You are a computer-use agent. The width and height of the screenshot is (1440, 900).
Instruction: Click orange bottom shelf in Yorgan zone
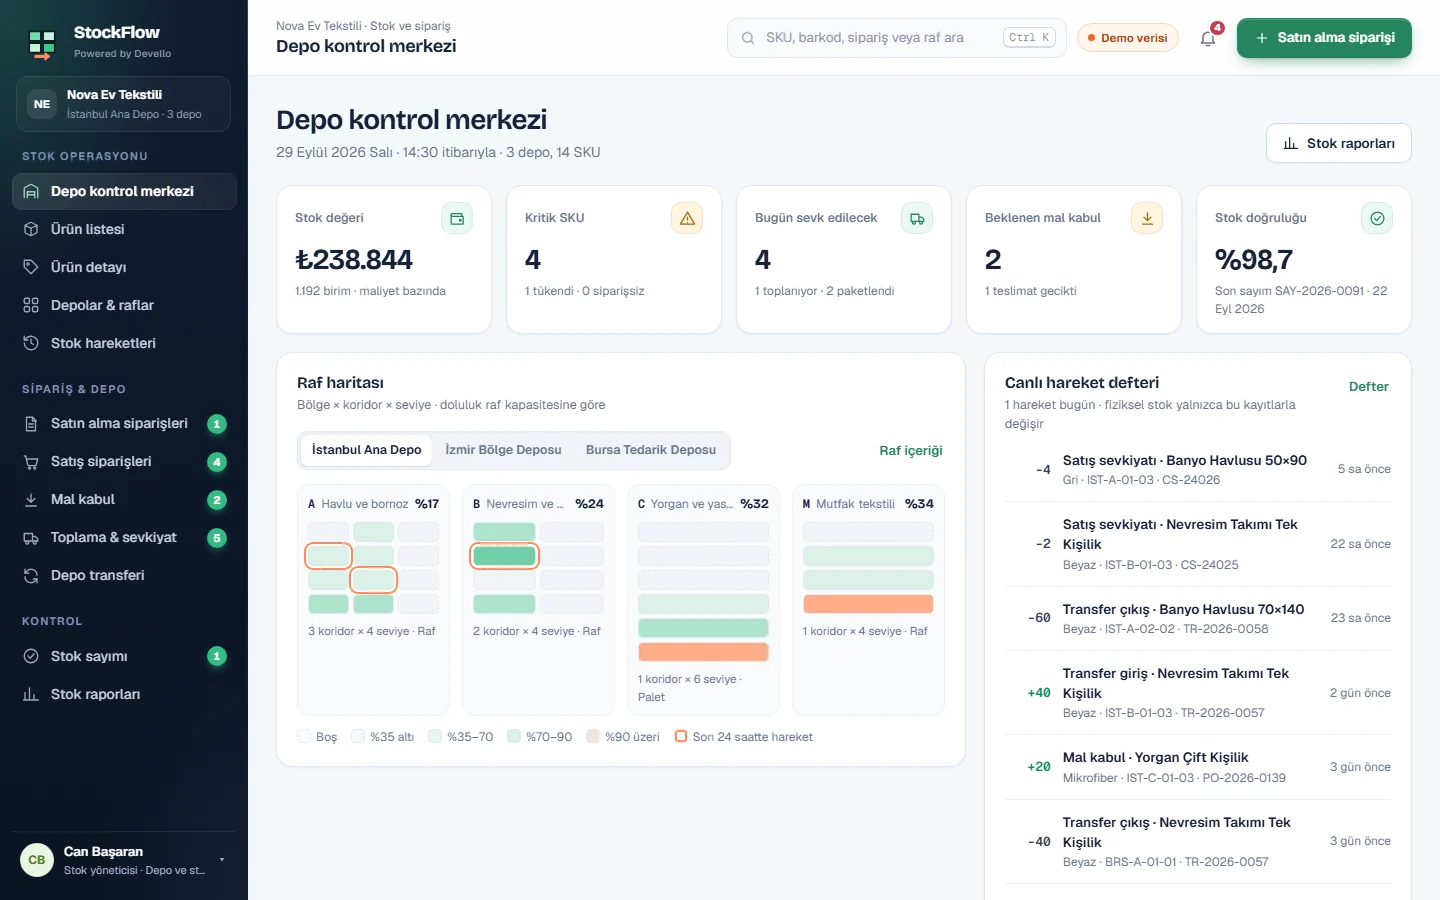[x=703, y=652]
